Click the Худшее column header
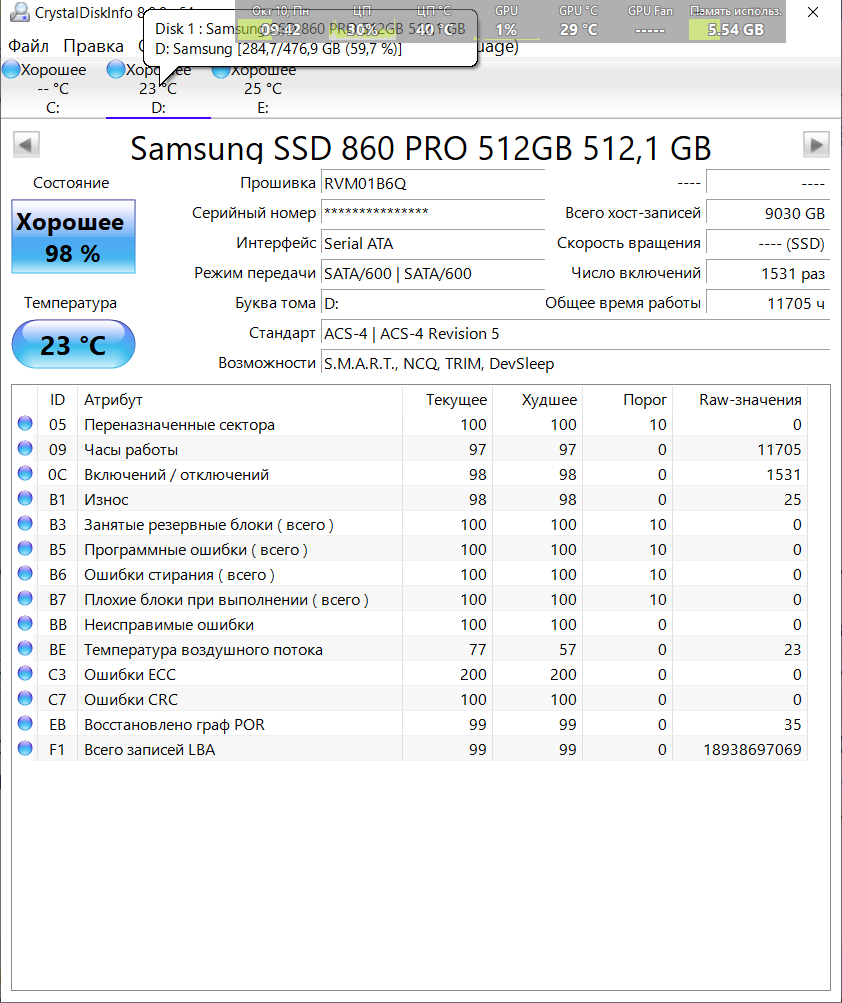 coord(537,400)
